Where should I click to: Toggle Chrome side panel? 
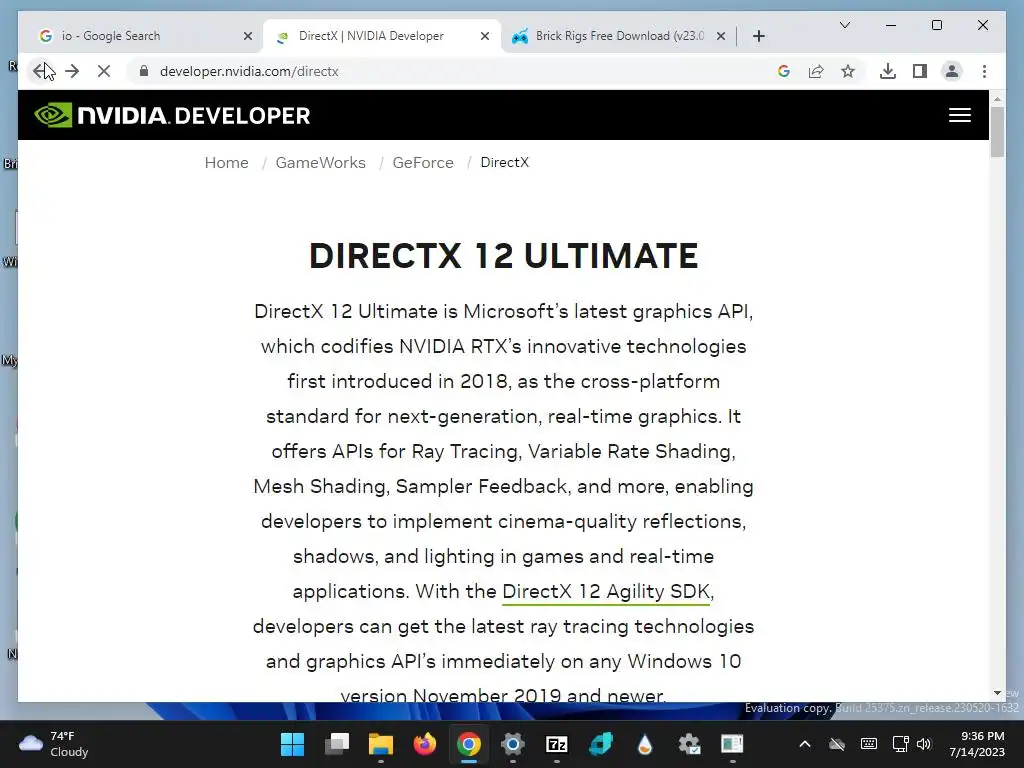(920, 71)
